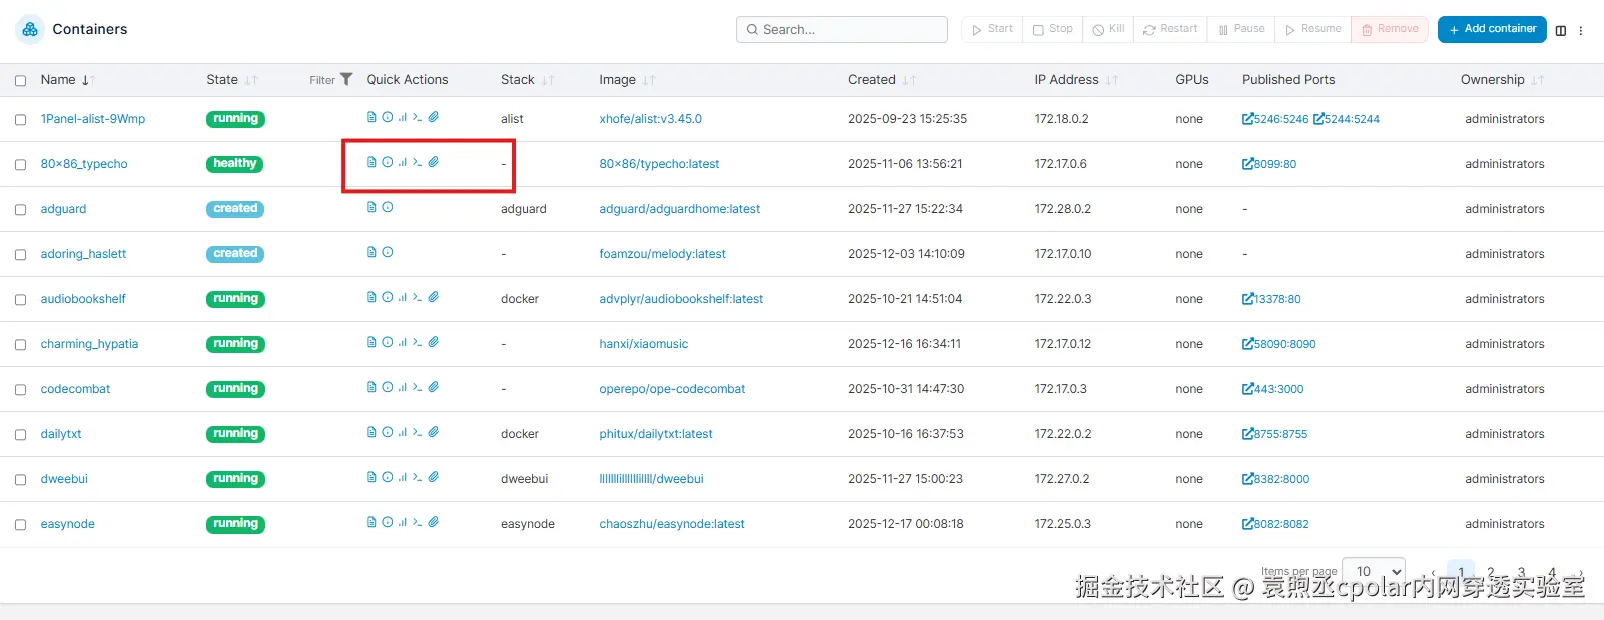Inspect the easynode container
1604x620 pixels.
(388, 522)
